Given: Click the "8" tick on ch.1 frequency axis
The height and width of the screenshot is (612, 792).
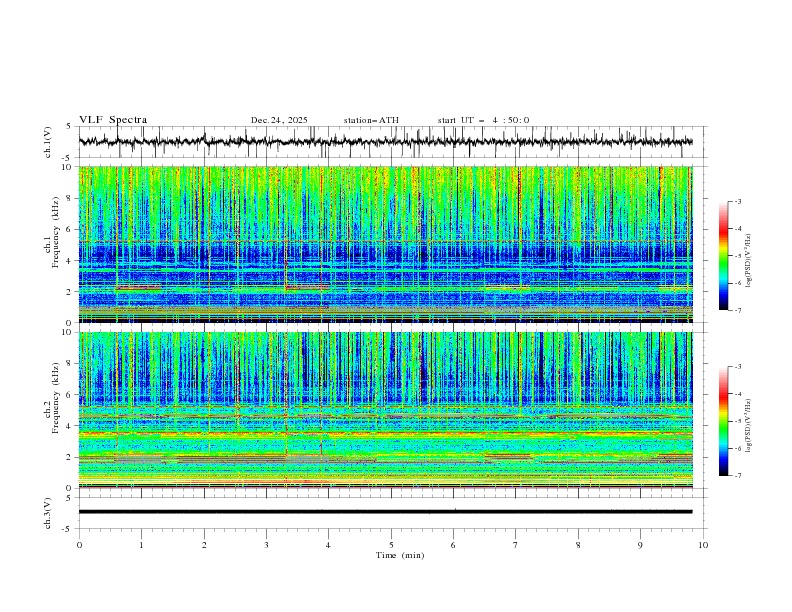Looking at the screenshot, I should (x=71, y=198).
